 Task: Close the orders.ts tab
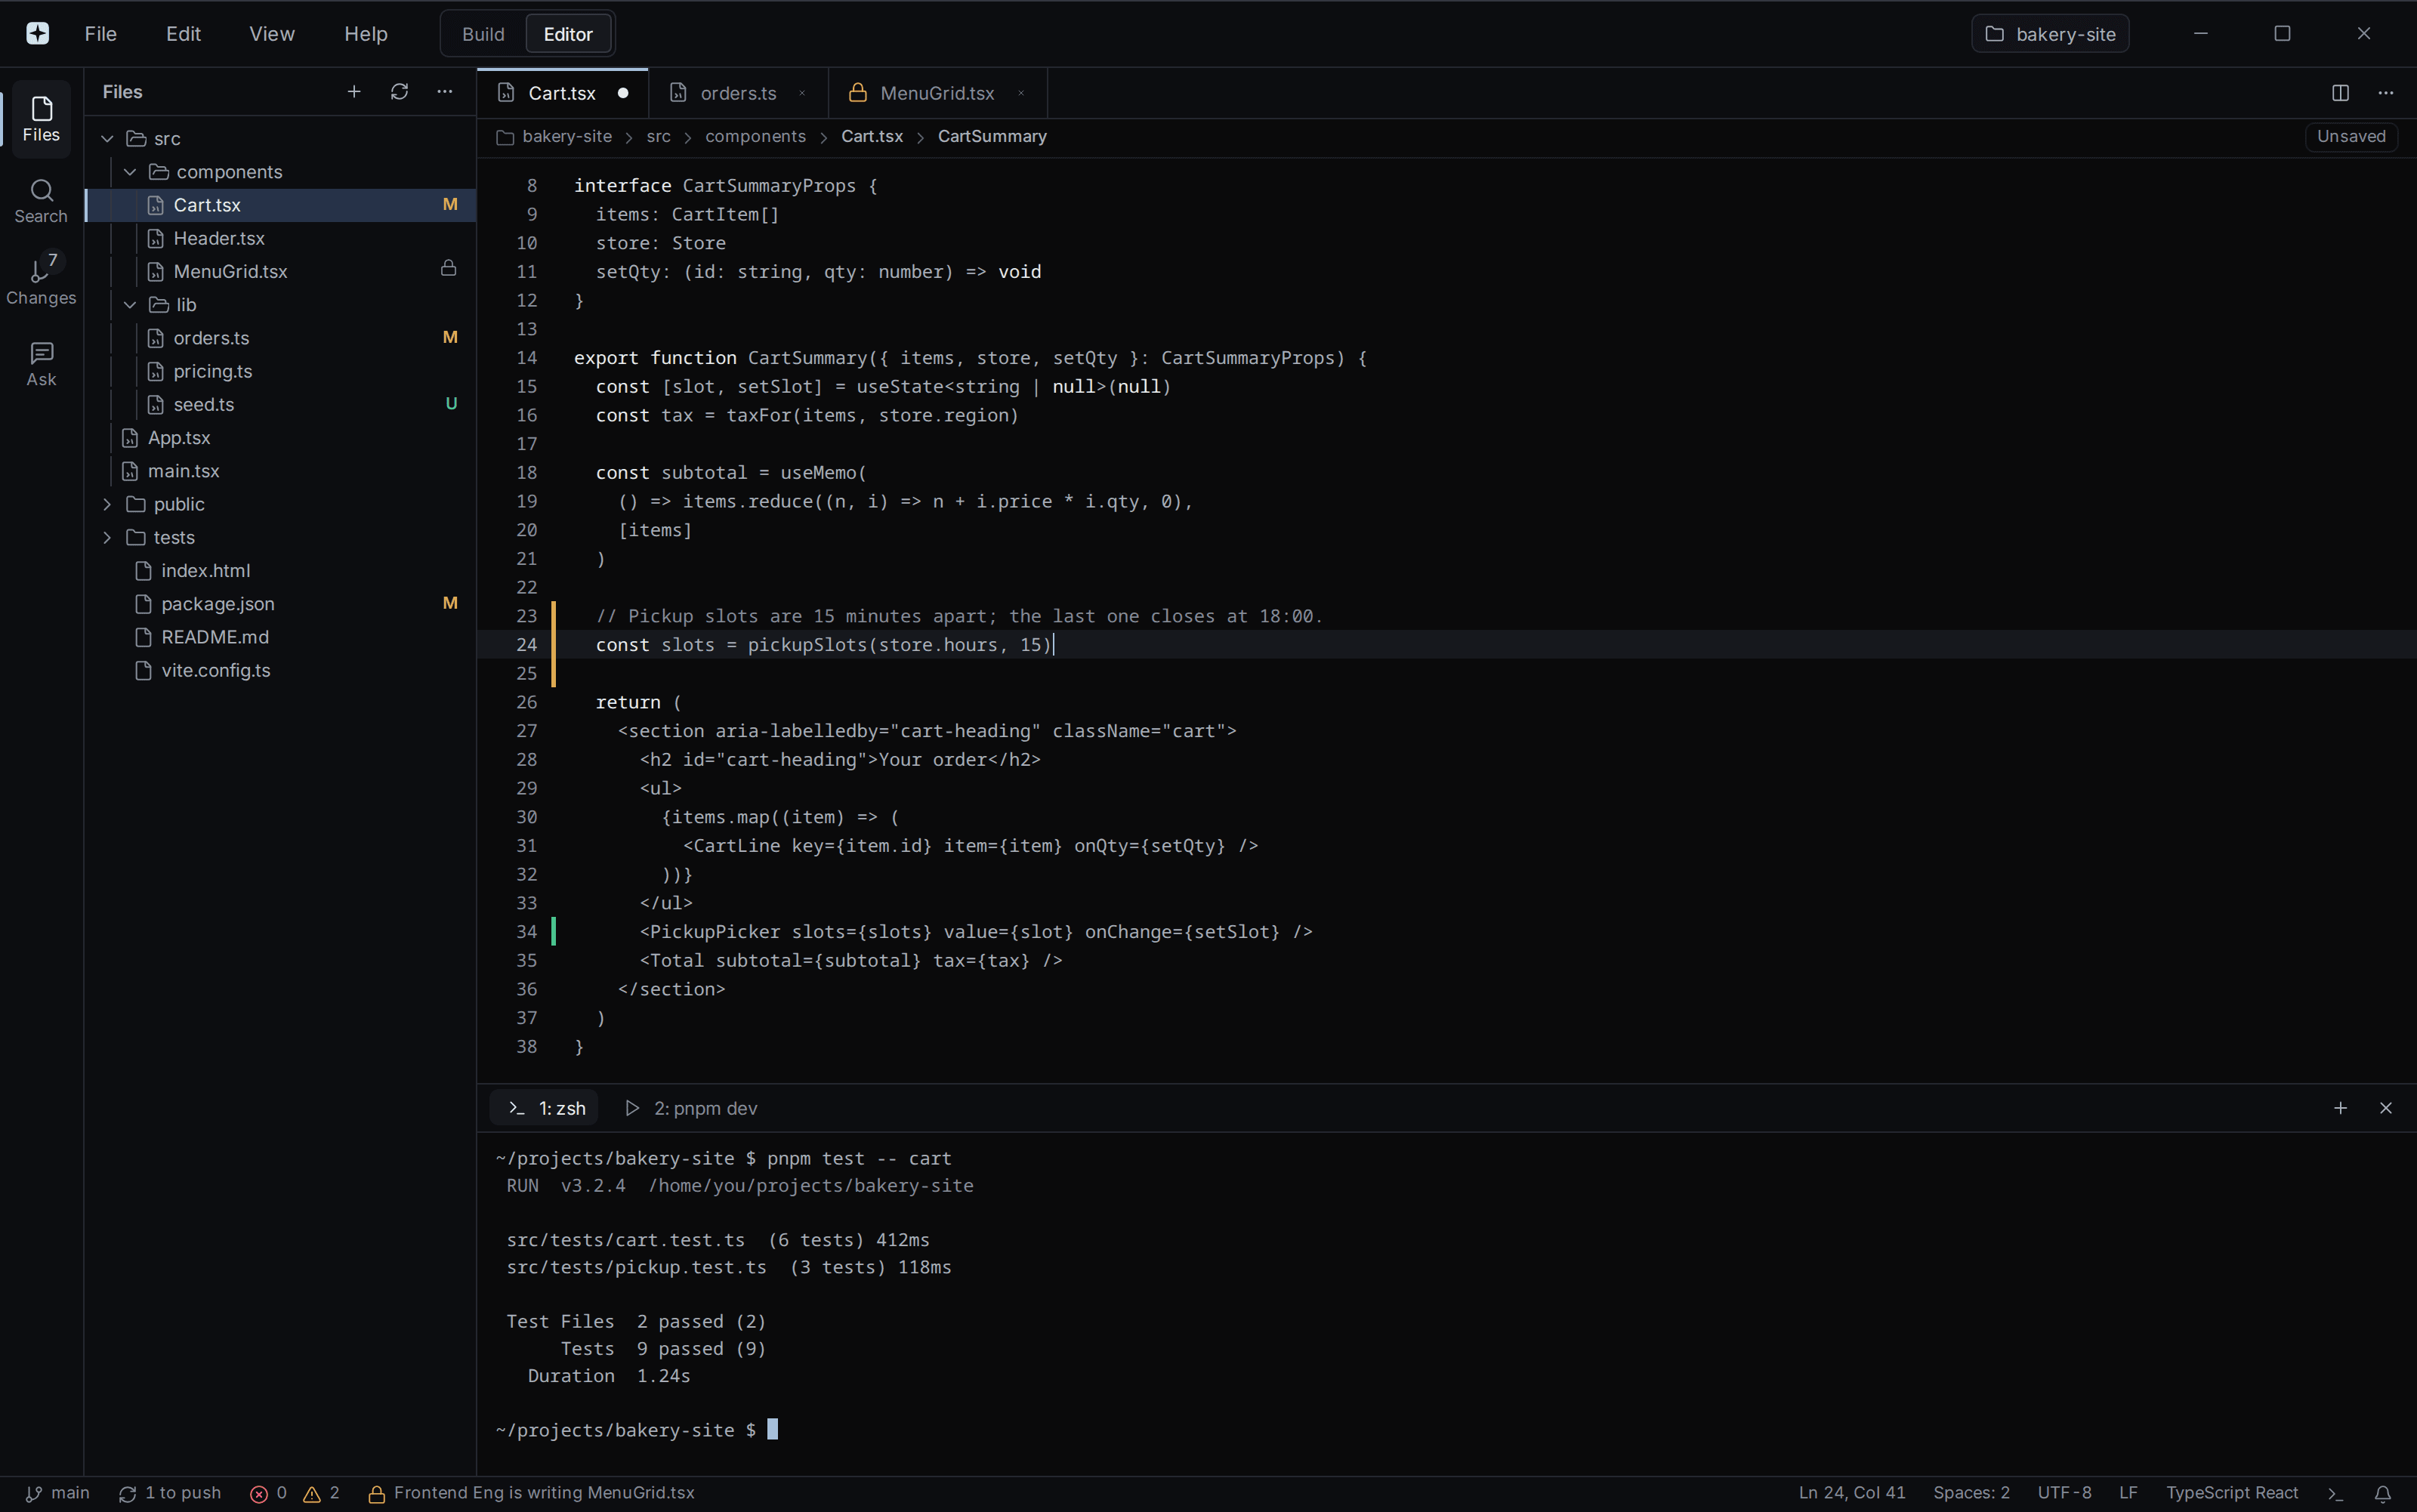tap(802, 93)
